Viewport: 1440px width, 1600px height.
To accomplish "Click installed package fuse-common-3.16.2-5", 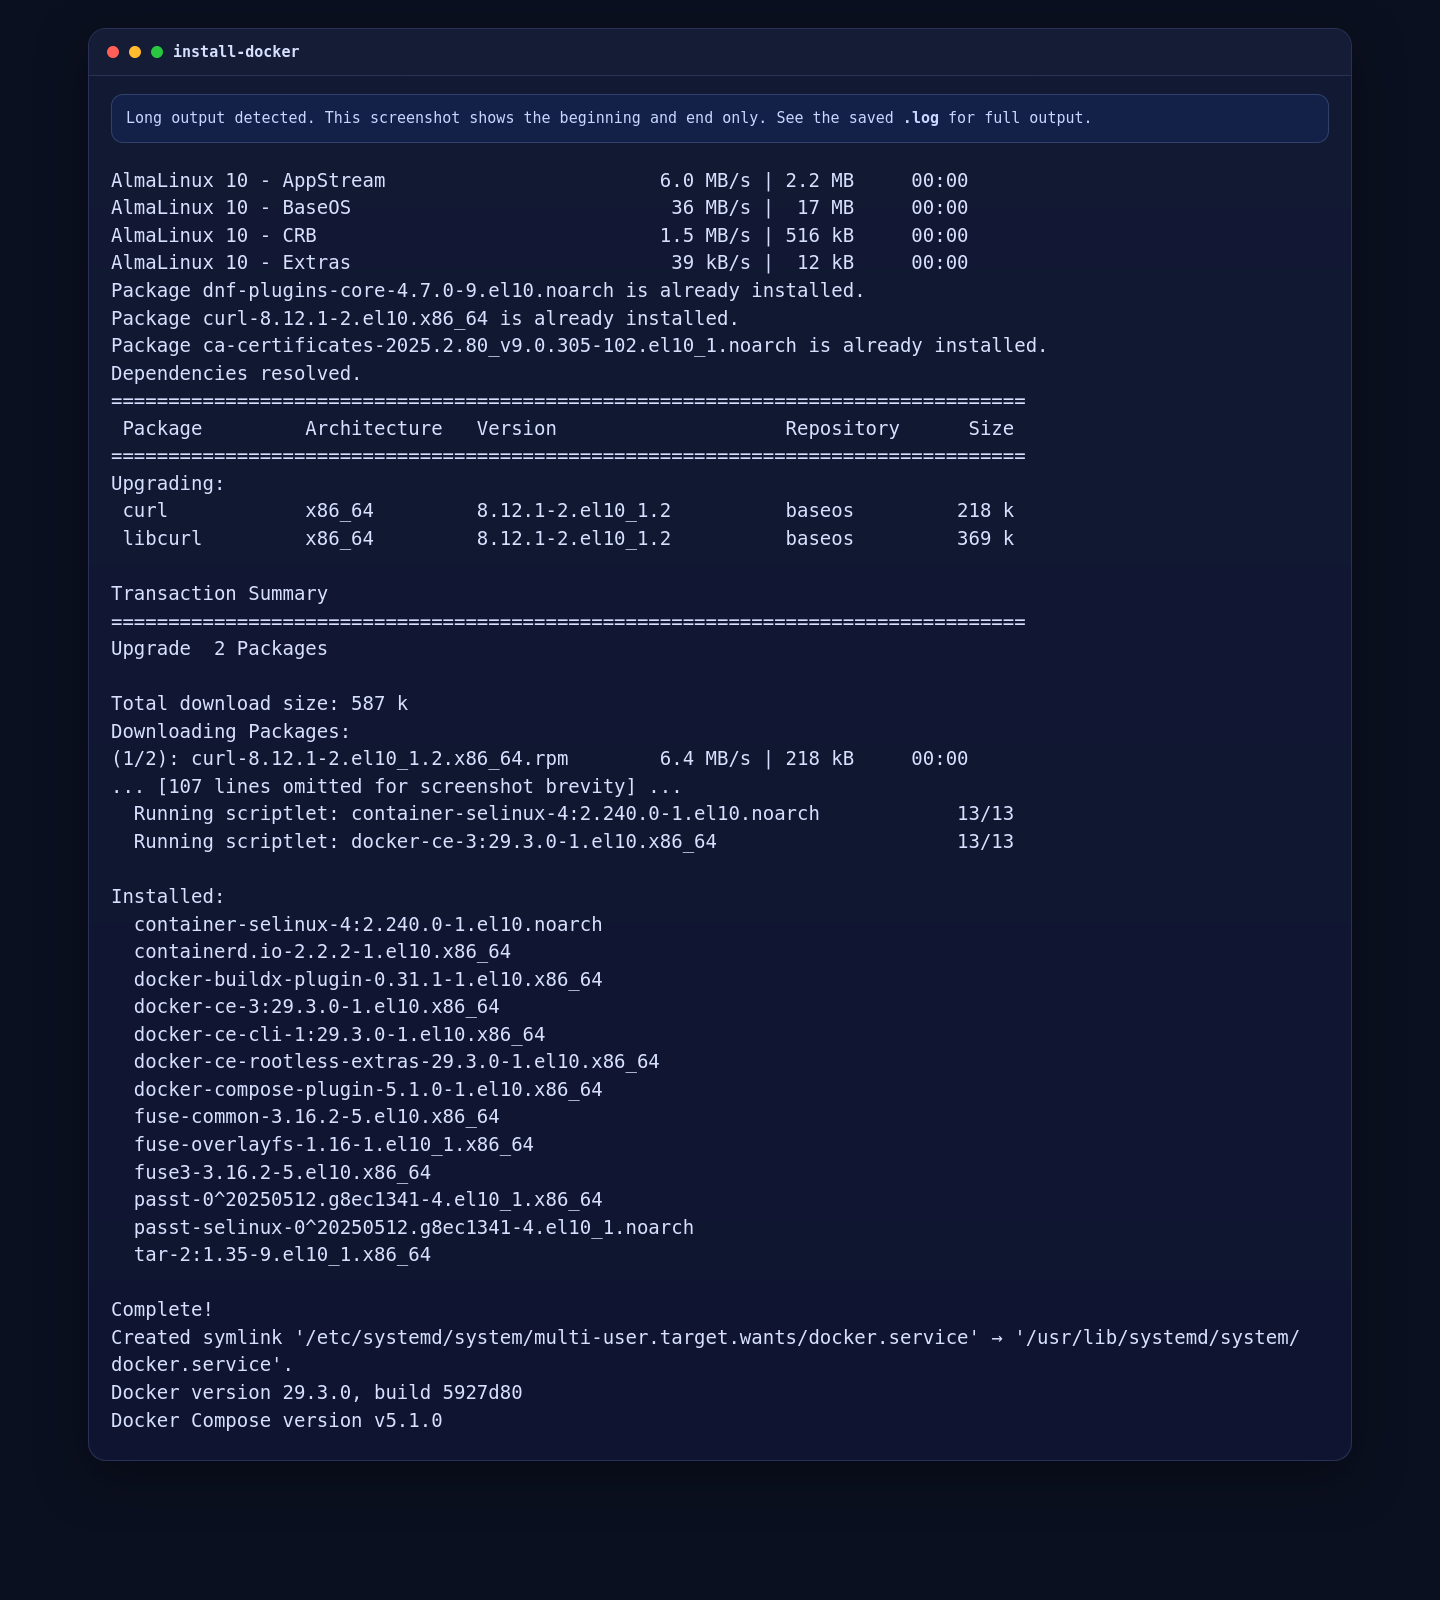I will (317, 1117).
